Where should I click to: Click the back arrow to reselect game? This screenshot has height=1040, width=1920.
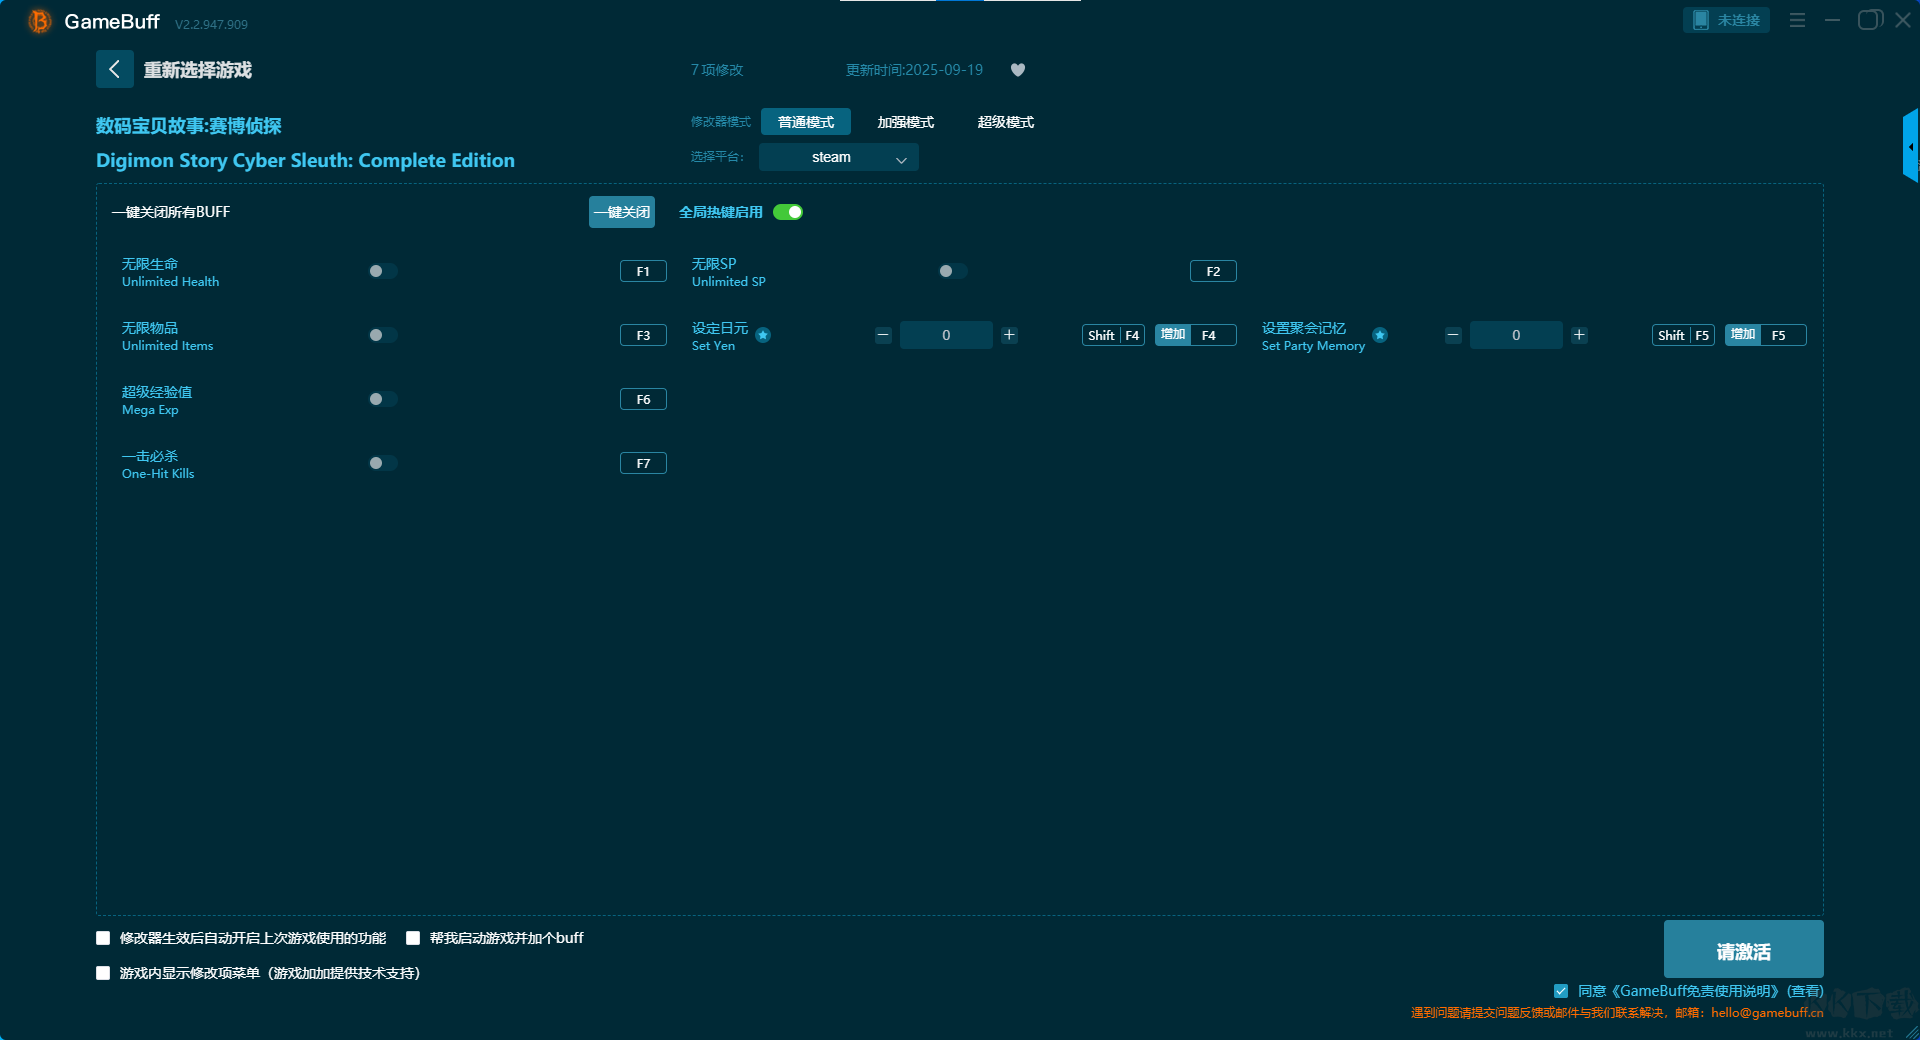coord(114,69)
